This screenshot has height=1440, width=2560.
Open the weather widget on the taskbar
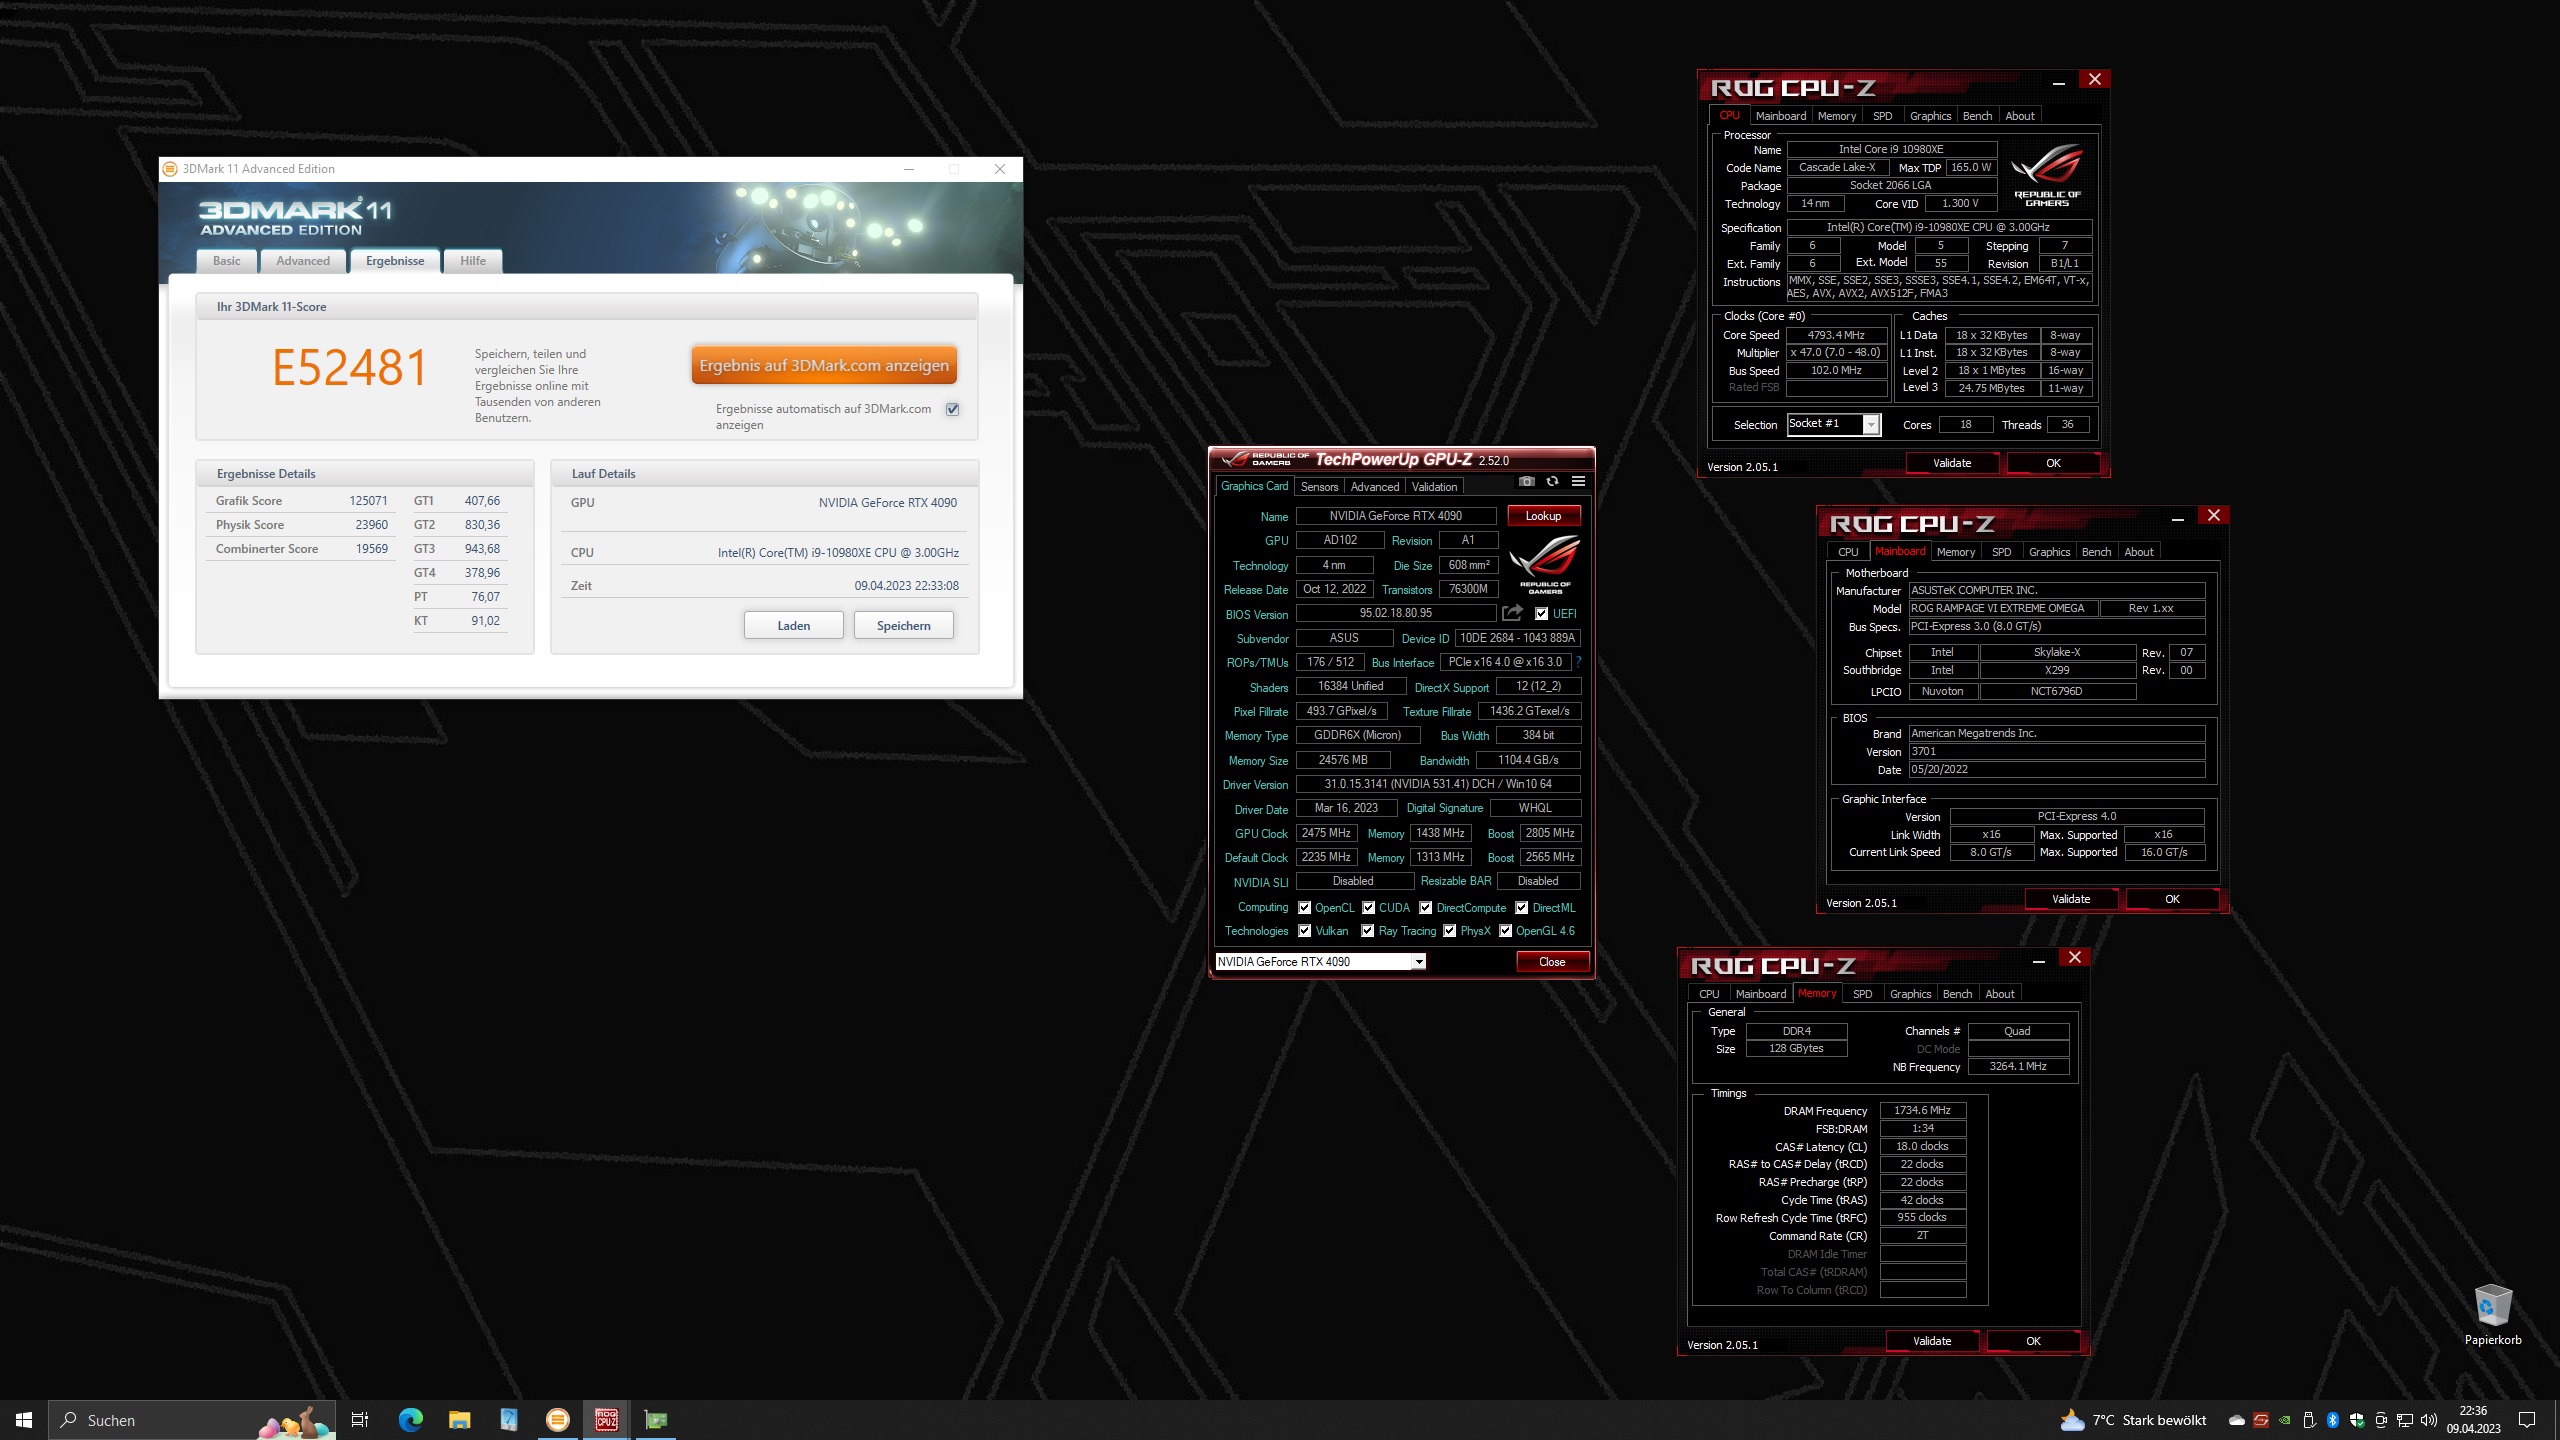[x=2133, y=1420]
